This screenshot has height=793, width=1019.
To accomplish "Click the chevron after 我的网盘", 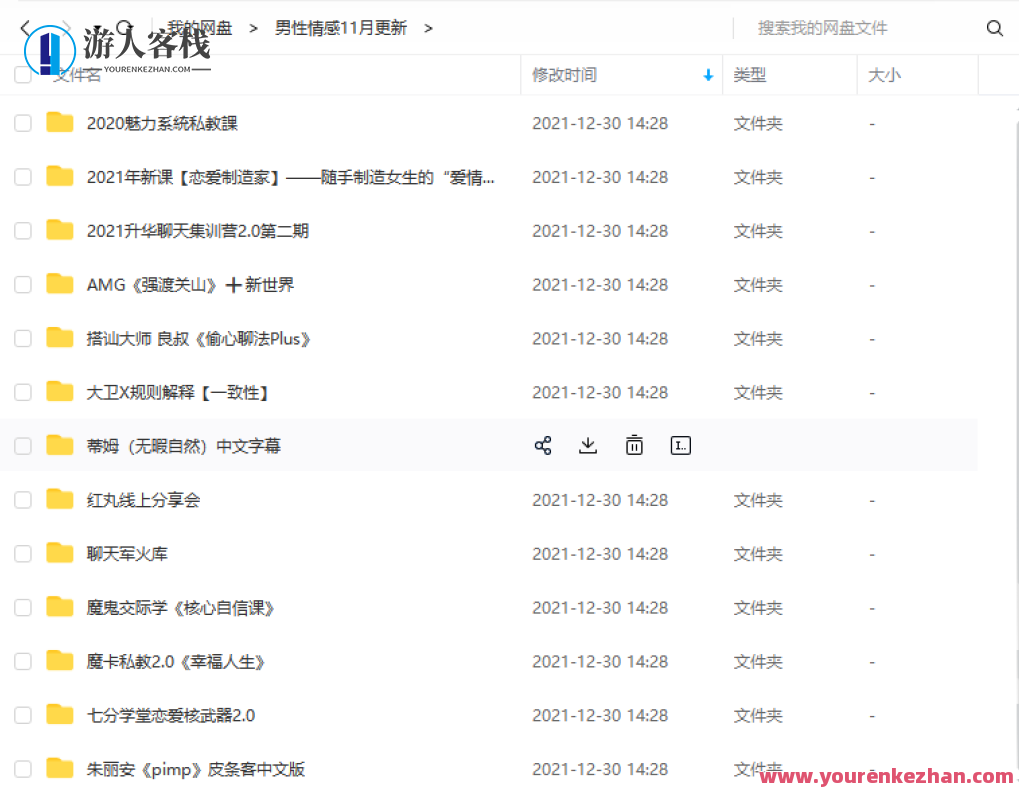I will point(253,28).
